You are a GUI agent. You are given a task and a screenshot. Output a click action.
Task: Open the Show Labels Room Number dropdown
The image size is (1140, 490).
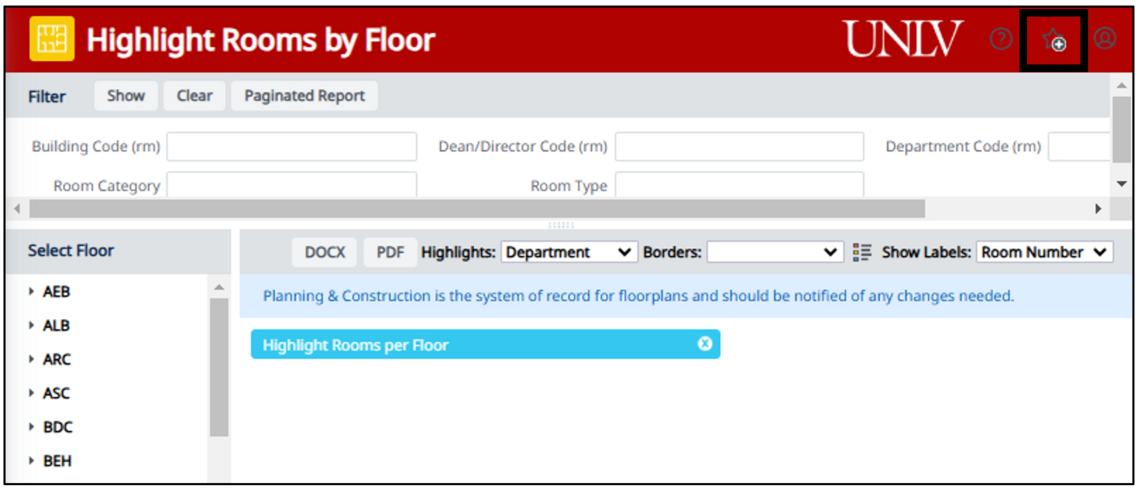tap(1044, 253)
